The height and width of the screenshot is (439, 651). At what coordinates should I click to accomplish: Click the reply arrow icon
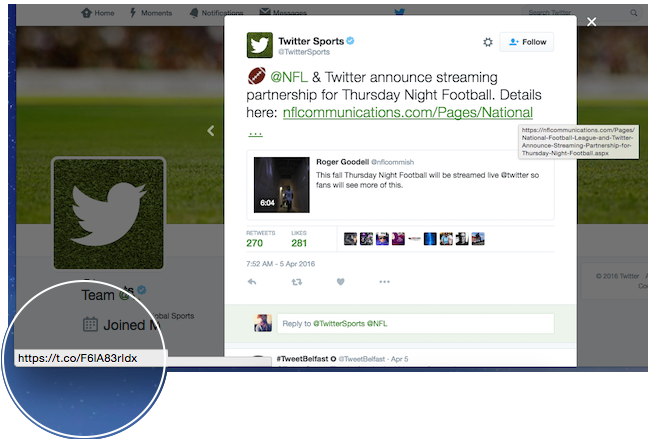point(252,282)
